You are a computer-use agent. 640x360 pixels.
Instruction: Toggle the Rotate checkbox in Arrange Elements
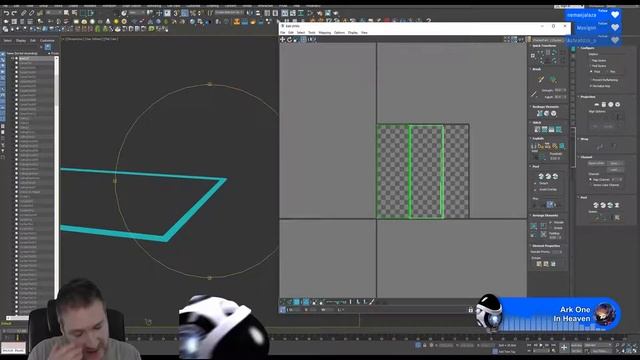tap(551, 228)
